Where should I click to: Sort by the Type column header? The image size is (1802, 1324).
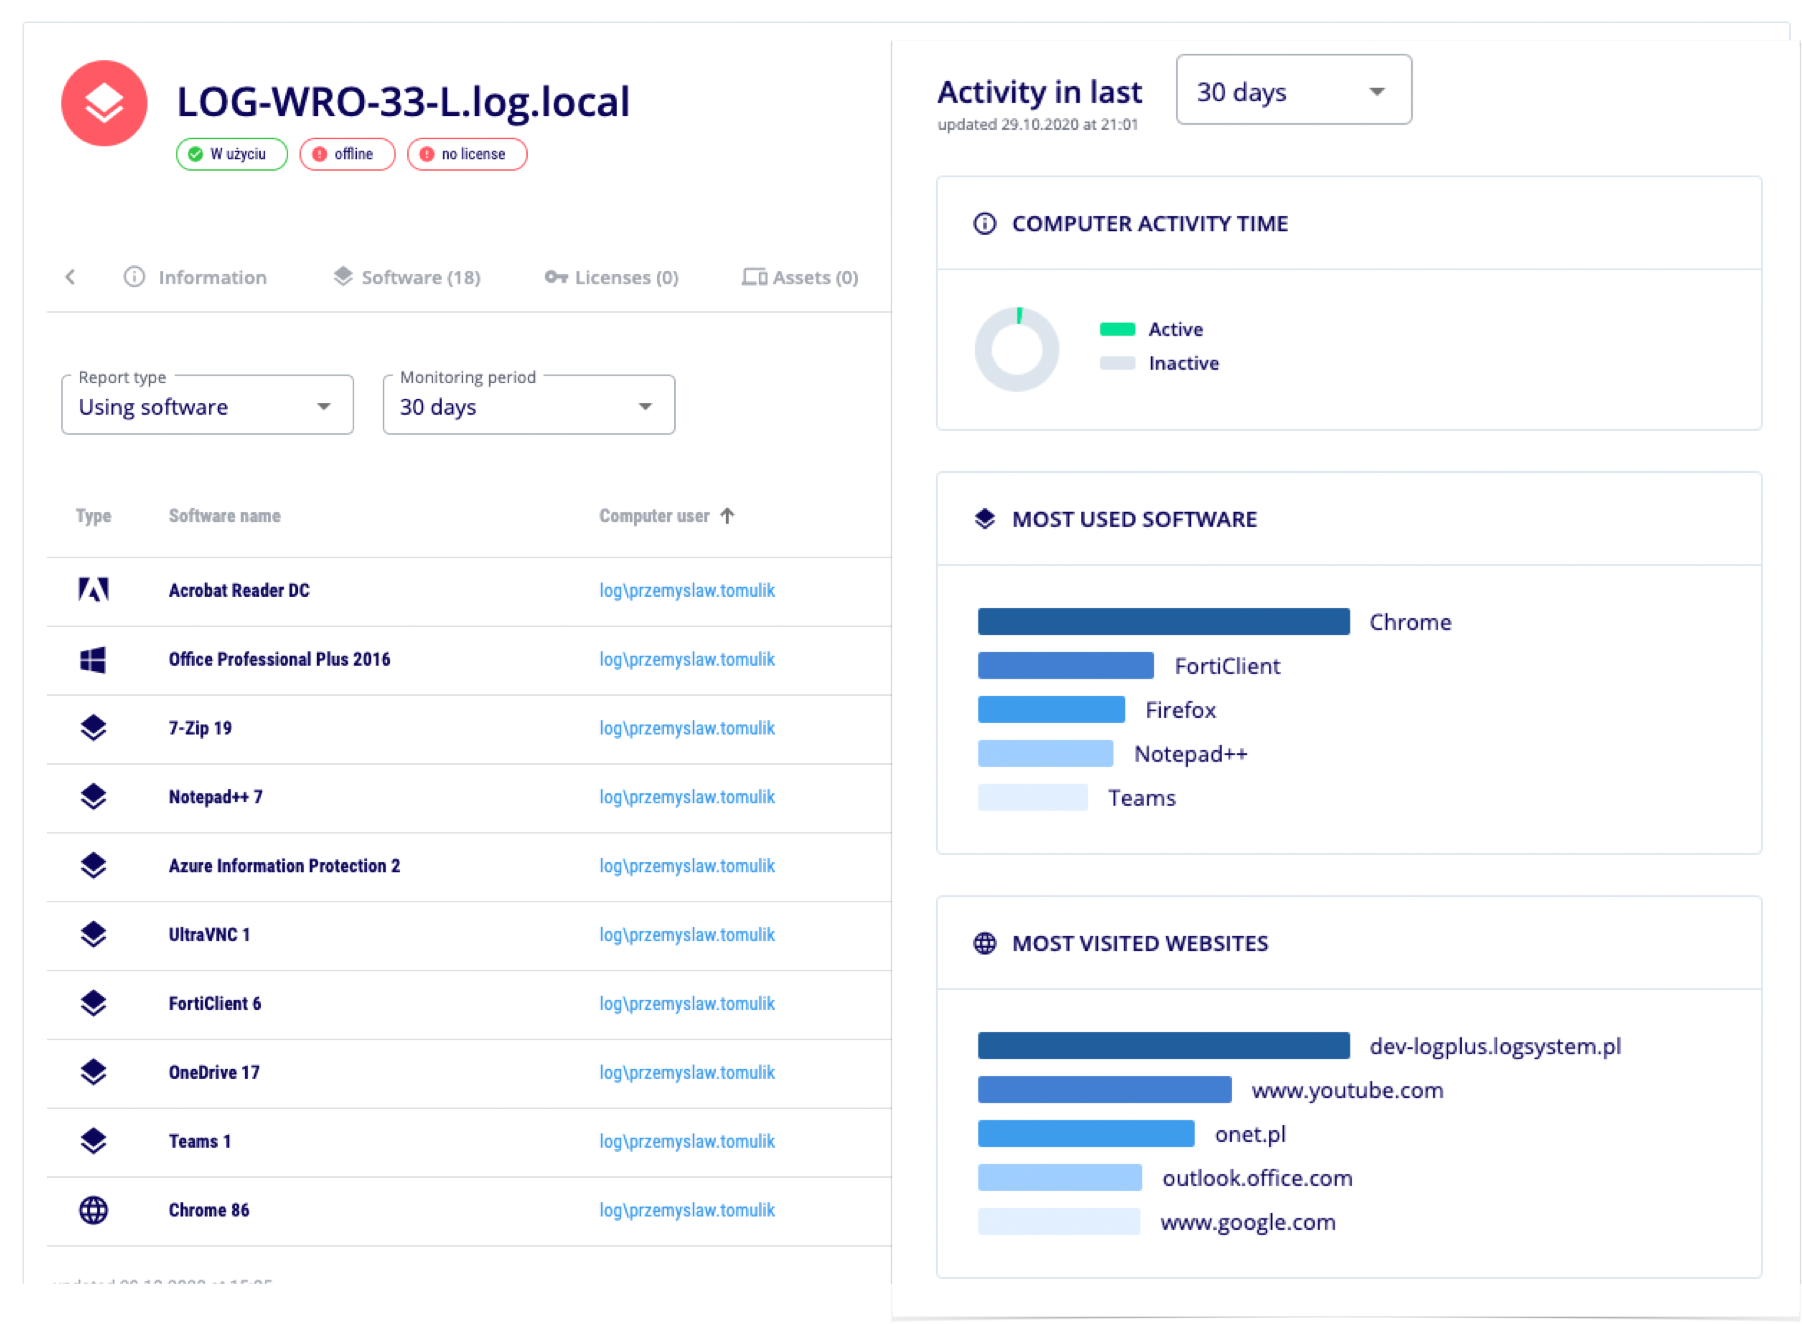click(93, 516)
